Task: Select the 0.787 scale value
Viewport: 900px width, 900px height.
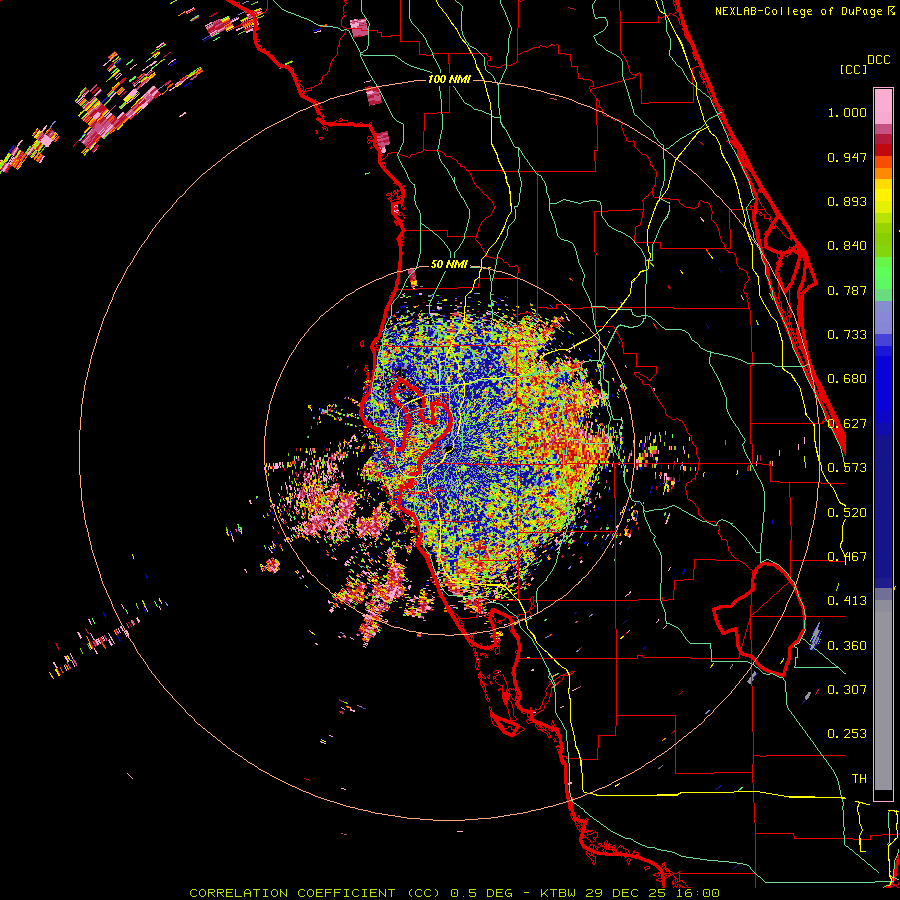Action: (x=847, y=290)
